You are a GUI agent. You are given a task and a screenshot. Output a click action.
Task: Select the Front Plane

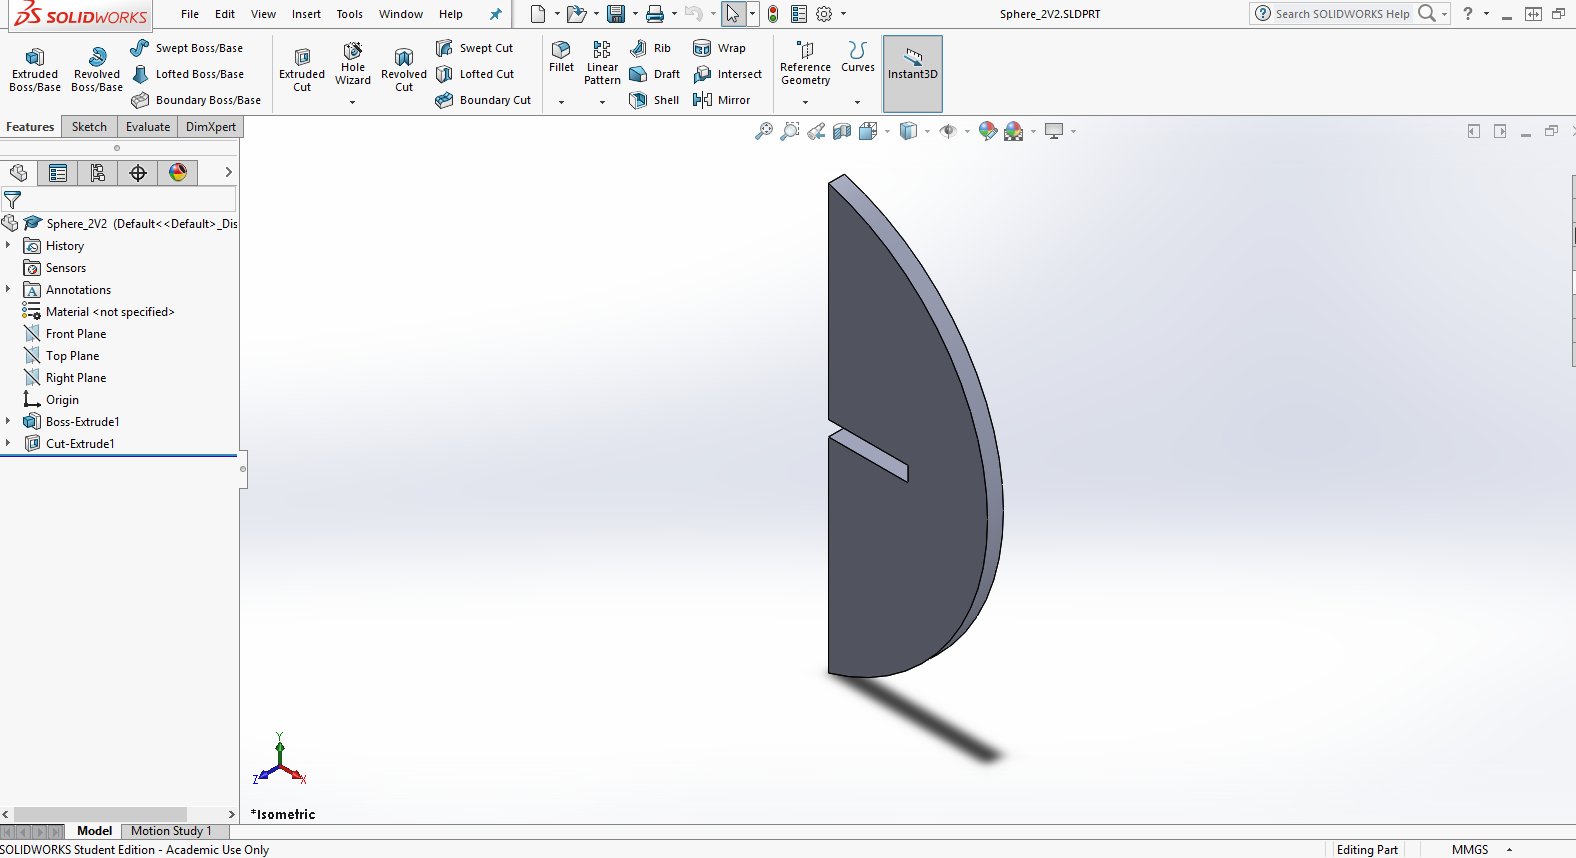tap(65, 334)
